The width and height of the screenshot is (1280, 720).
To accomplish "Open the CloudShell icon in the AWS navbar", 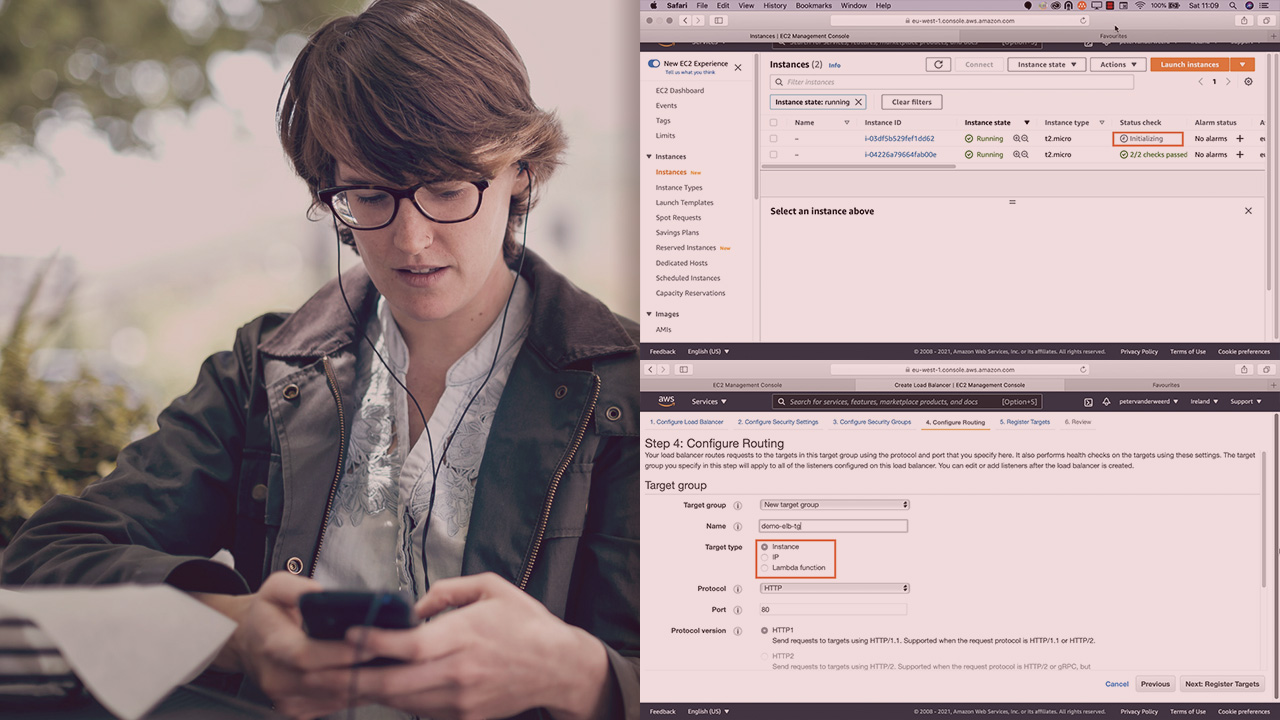I will pyautogui.click(x=1088, y=402).
